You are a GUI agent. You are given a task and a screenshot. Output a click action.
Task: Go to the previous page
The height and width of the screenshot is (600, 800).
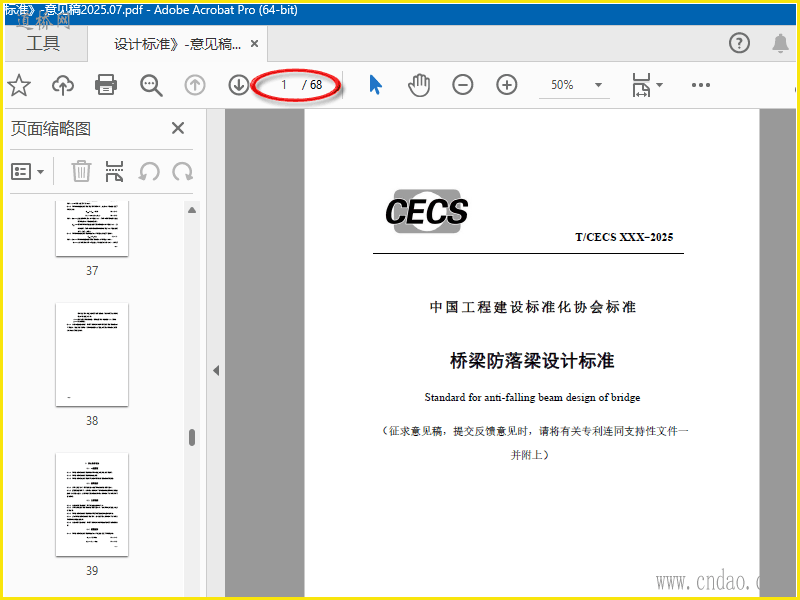tap(195, 85)
